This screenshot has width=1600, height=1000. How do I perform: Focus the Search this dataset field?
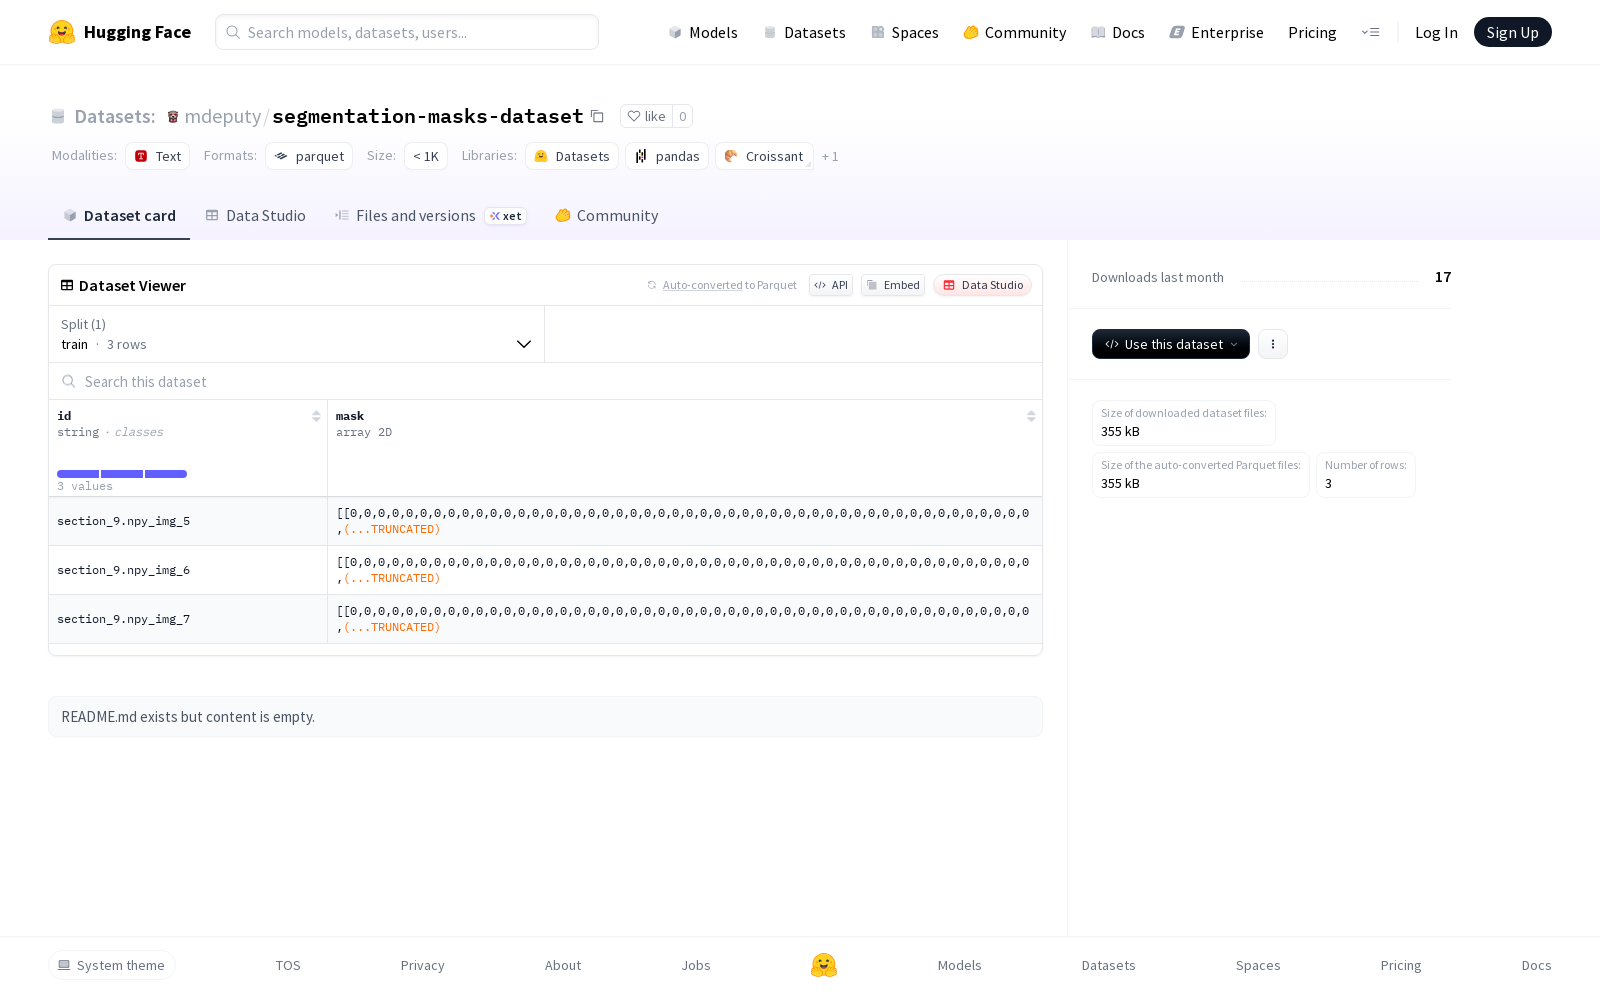(545, 381)
